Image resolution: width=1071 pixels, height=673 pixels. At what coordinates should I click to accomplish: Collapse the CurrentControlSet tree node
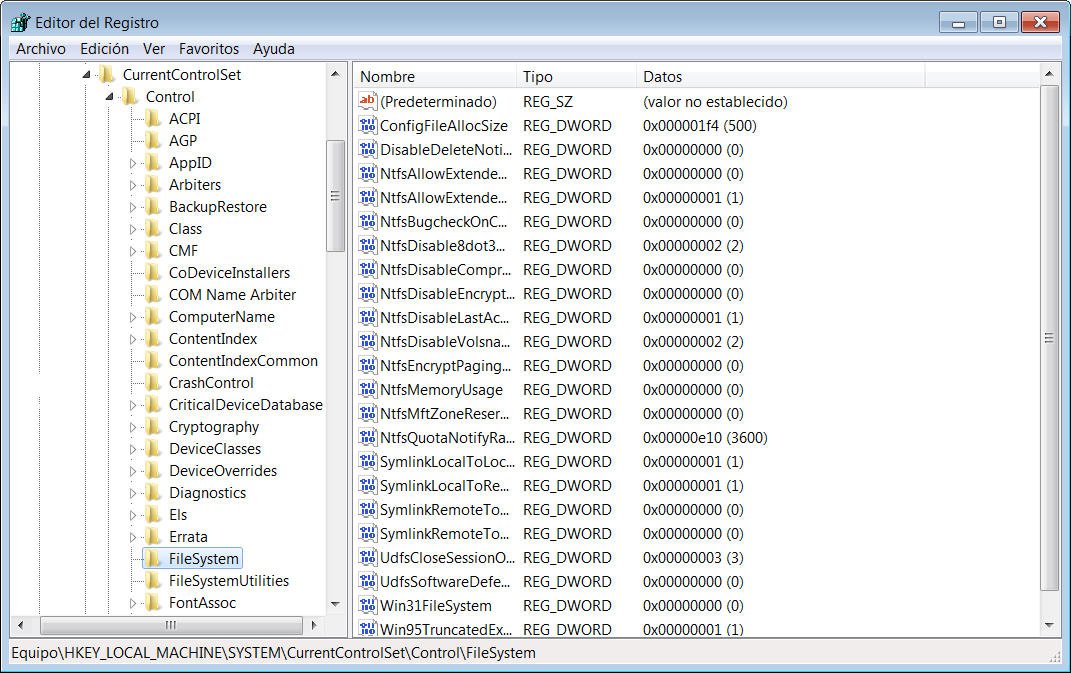coord(87,75)
